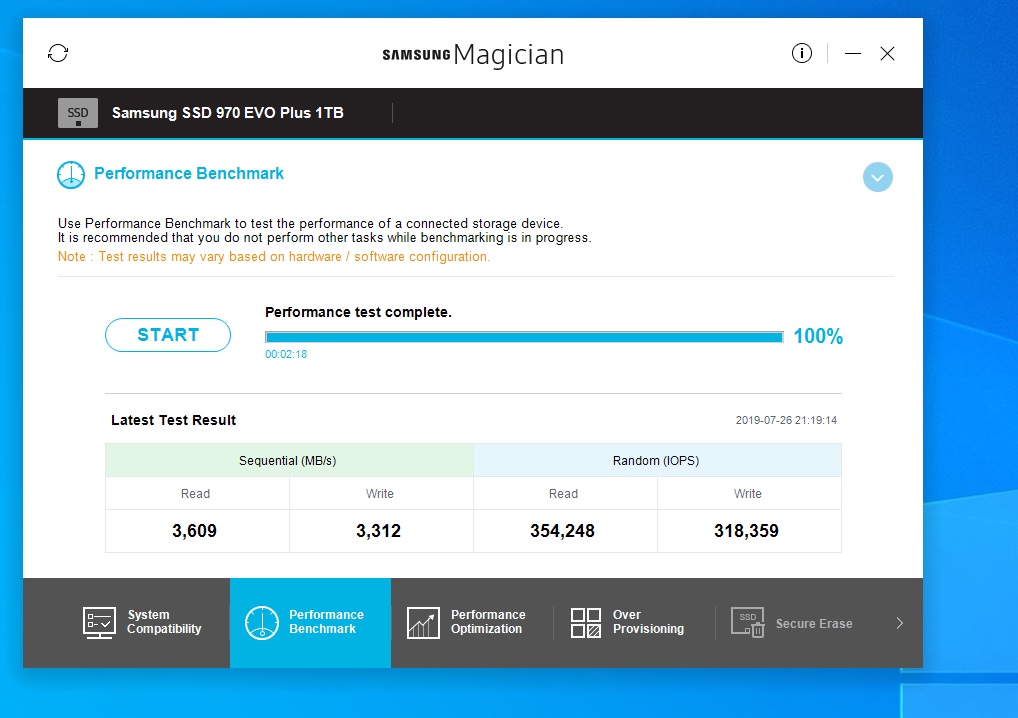Click the Performance Benchmark clock icon in header

tap(71, 175)
